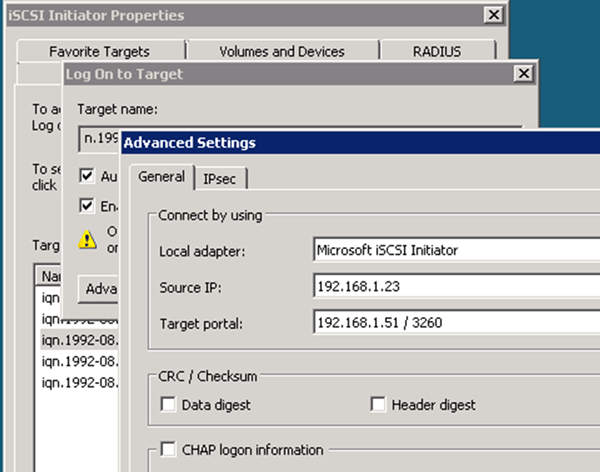
Task: Switch to the Favorite Targets tab
Action: [98, 52]
